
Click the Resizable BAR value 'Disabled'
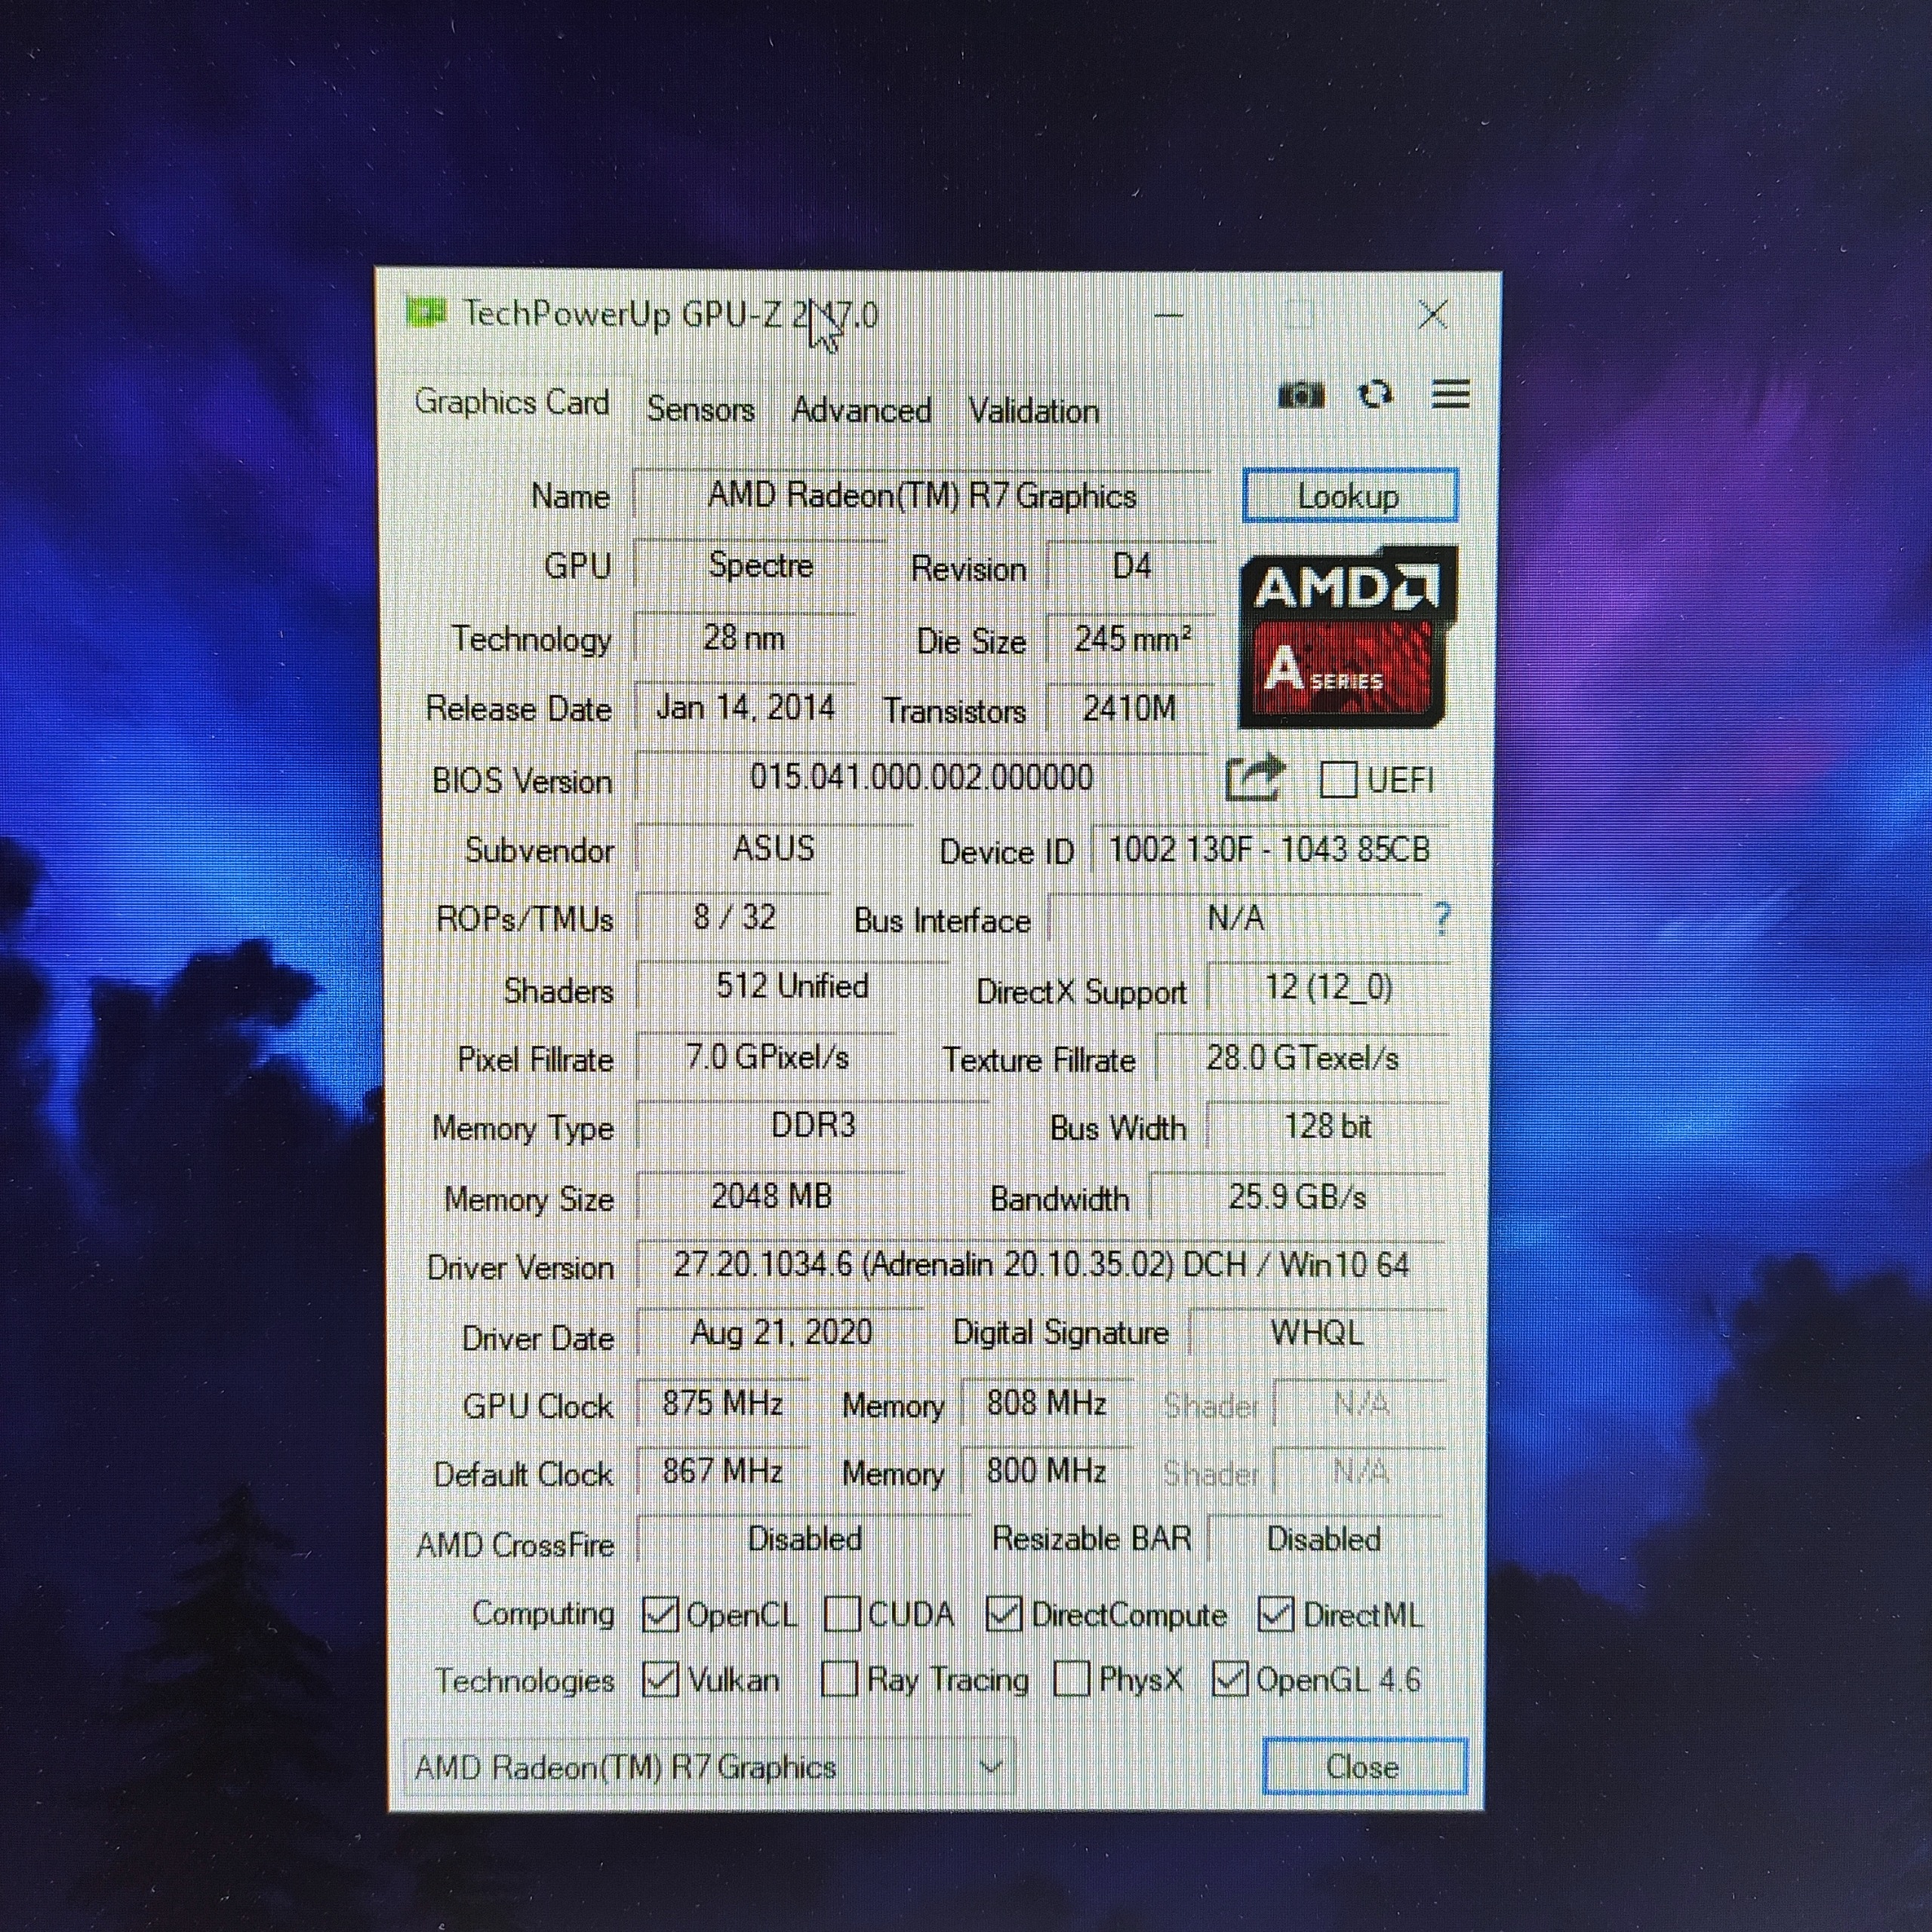click(x=1324, y=1539)
